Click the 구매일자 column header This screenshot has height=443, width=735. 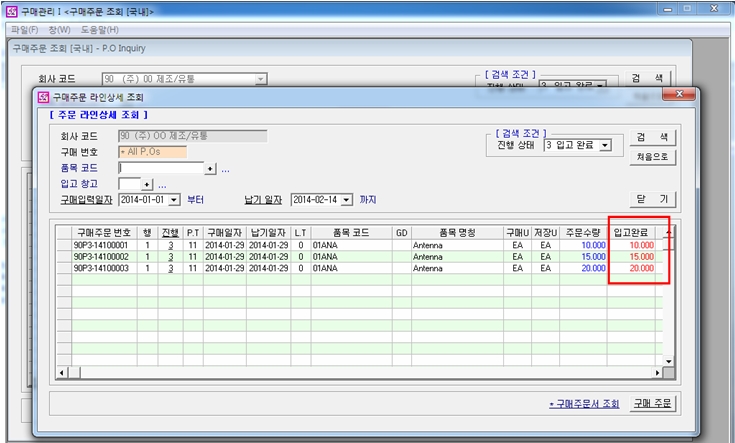[225, 233]
